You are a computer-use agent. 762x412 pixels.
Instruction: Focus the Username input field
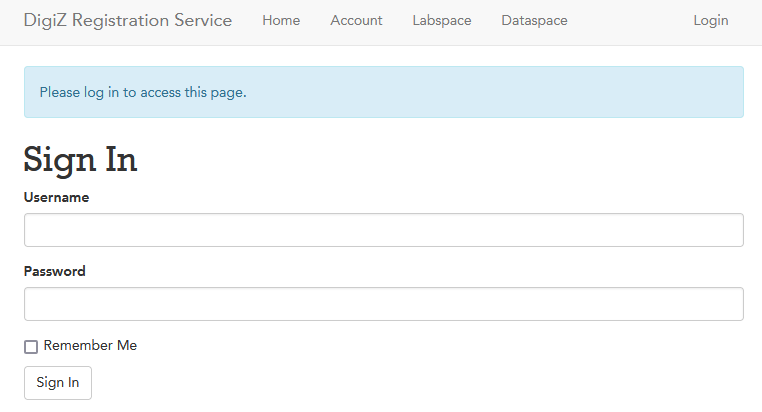click(383, 230)
